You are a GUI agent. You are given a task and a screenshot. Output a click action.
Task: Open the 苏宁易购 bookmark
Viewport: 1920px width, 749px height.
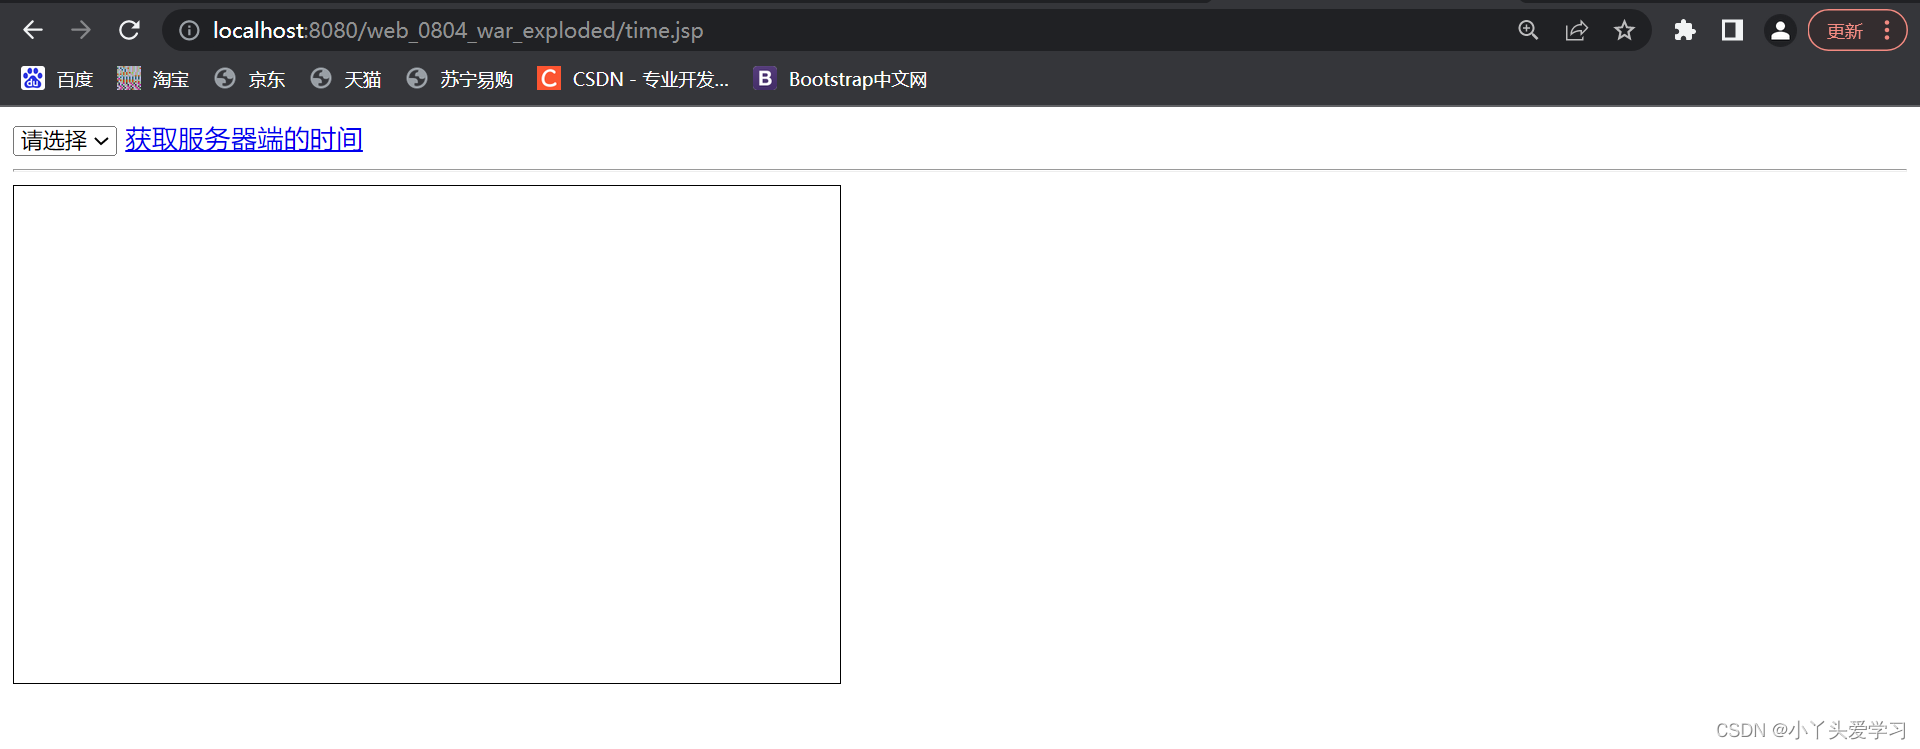(460, 79)
